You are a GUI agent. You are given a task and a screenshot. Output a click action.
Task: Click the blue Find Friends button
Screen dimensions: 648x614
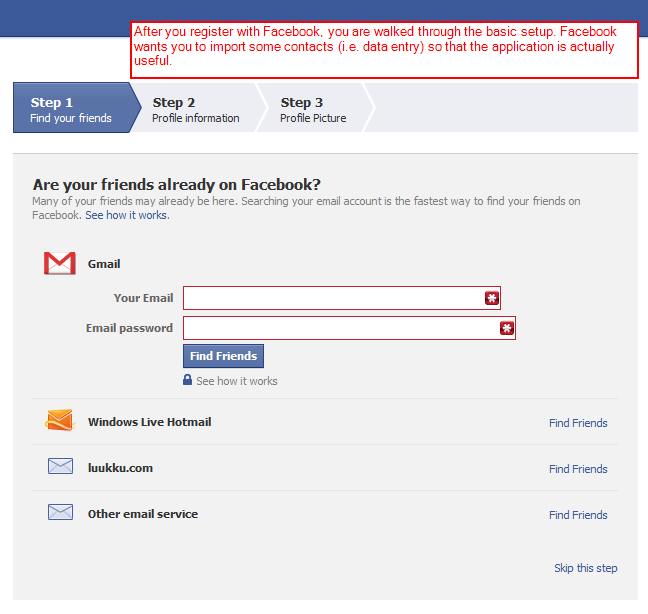tap(224, 356)
